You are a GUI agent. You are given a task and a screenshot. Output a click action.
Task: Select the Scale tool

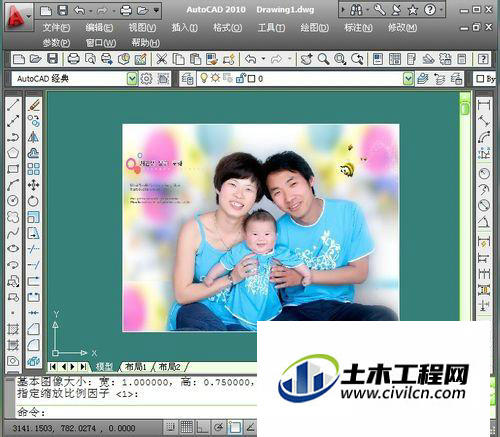click(x=34, y=217)
